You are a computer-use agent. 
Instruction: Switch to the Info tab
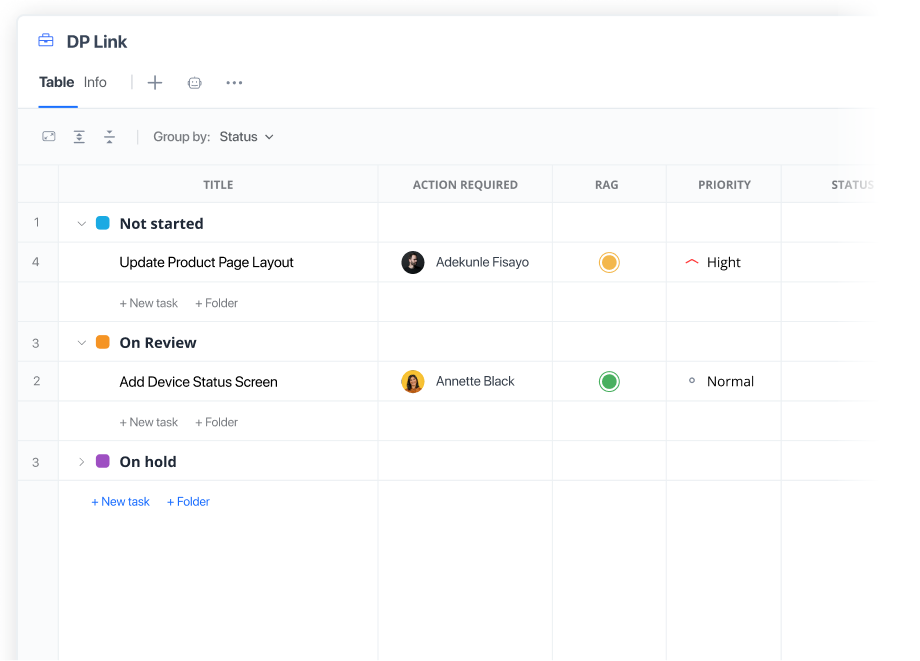click(x=95, y=83)
